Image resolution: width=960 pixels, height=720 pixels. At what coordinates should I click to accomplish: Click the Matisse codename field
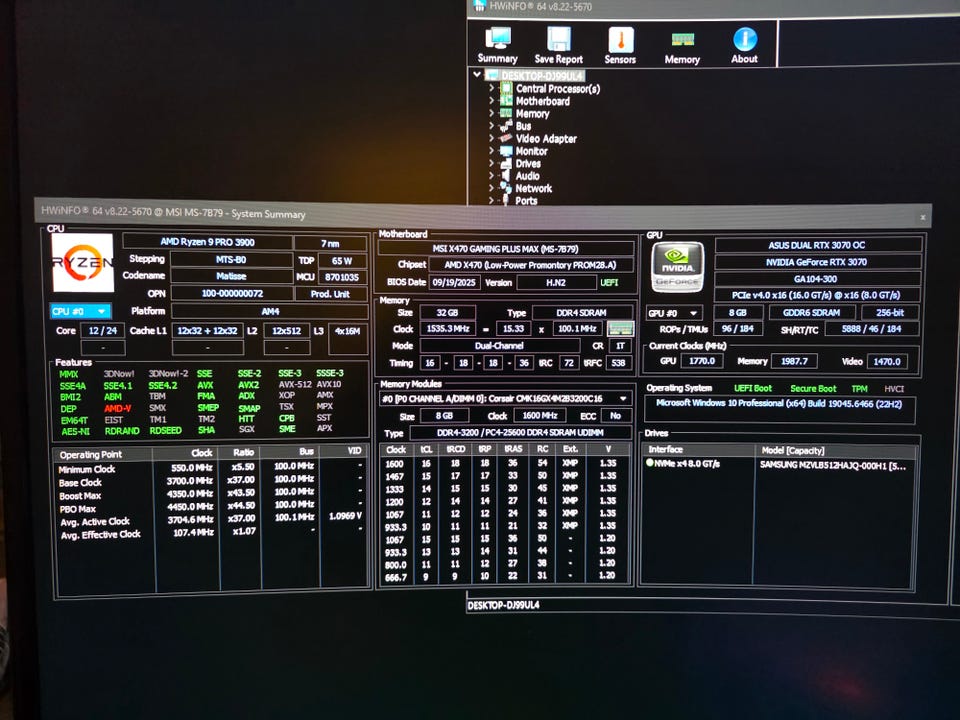(x=231, y=276)
